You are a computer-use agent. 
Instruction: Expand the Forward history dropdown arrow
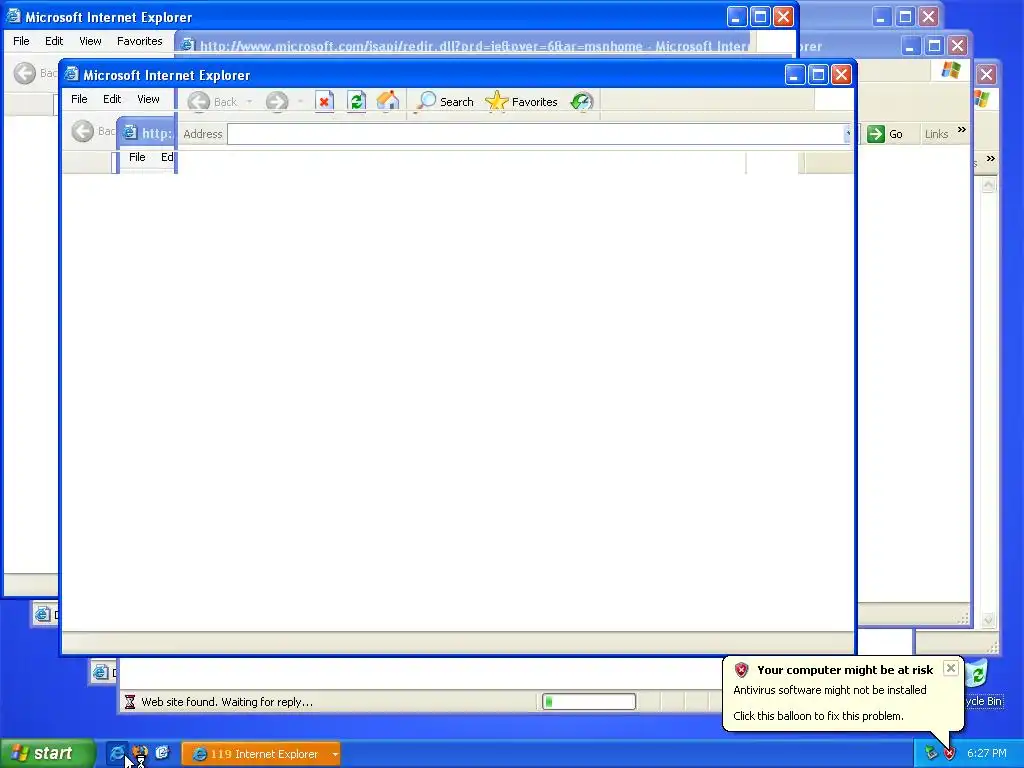tap(300, 102)
